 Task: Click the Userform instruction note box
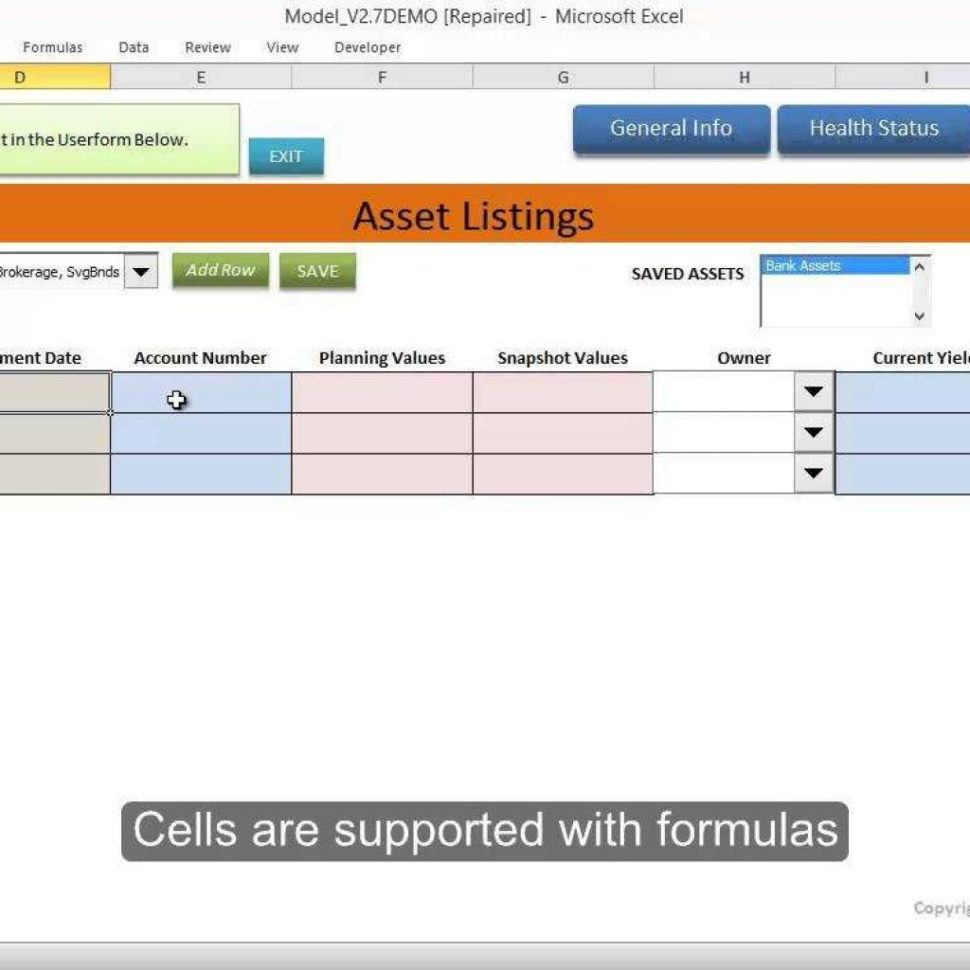(x=119, y=139)
